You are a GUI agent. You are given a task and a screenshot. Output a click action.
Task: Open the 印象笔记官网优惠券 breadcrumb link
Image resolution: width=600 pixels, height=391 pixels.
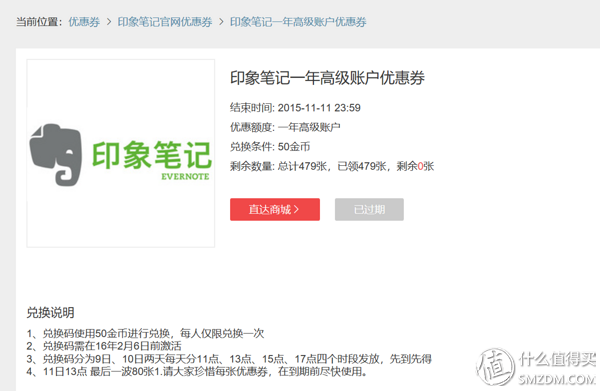[x=165, y=22]
